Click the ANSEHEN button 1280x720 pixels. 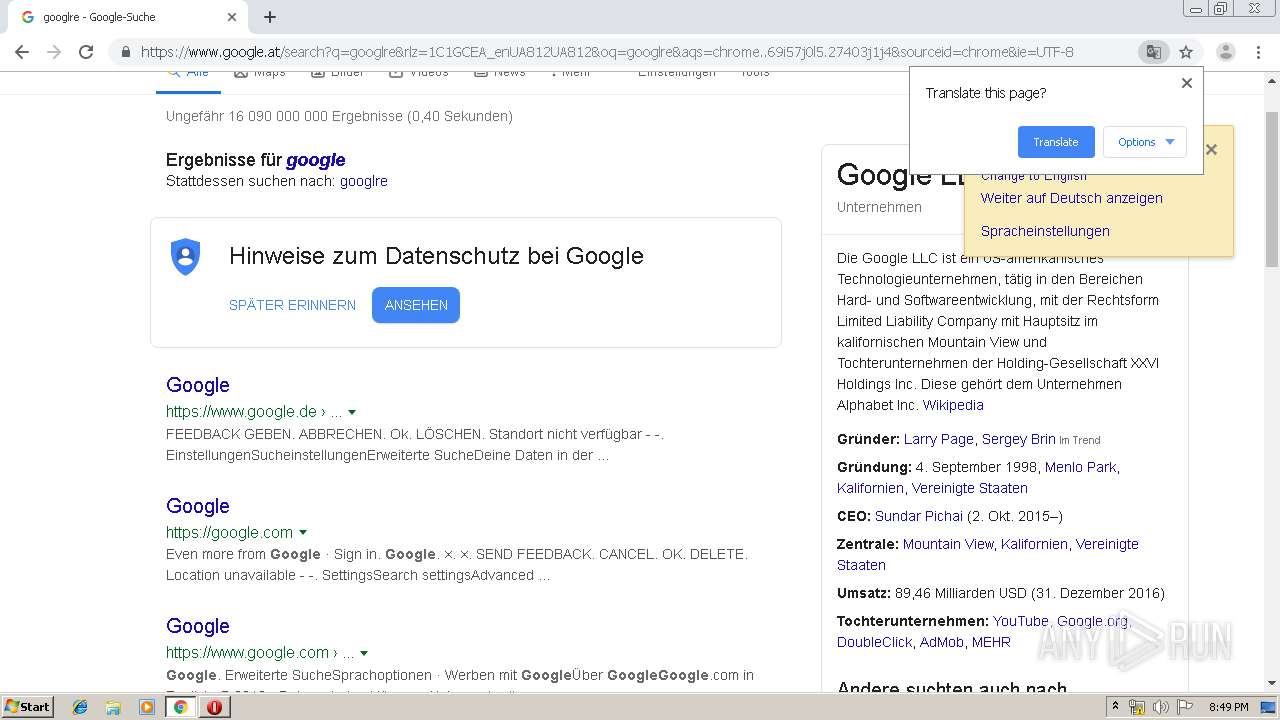tap(416, 305)
